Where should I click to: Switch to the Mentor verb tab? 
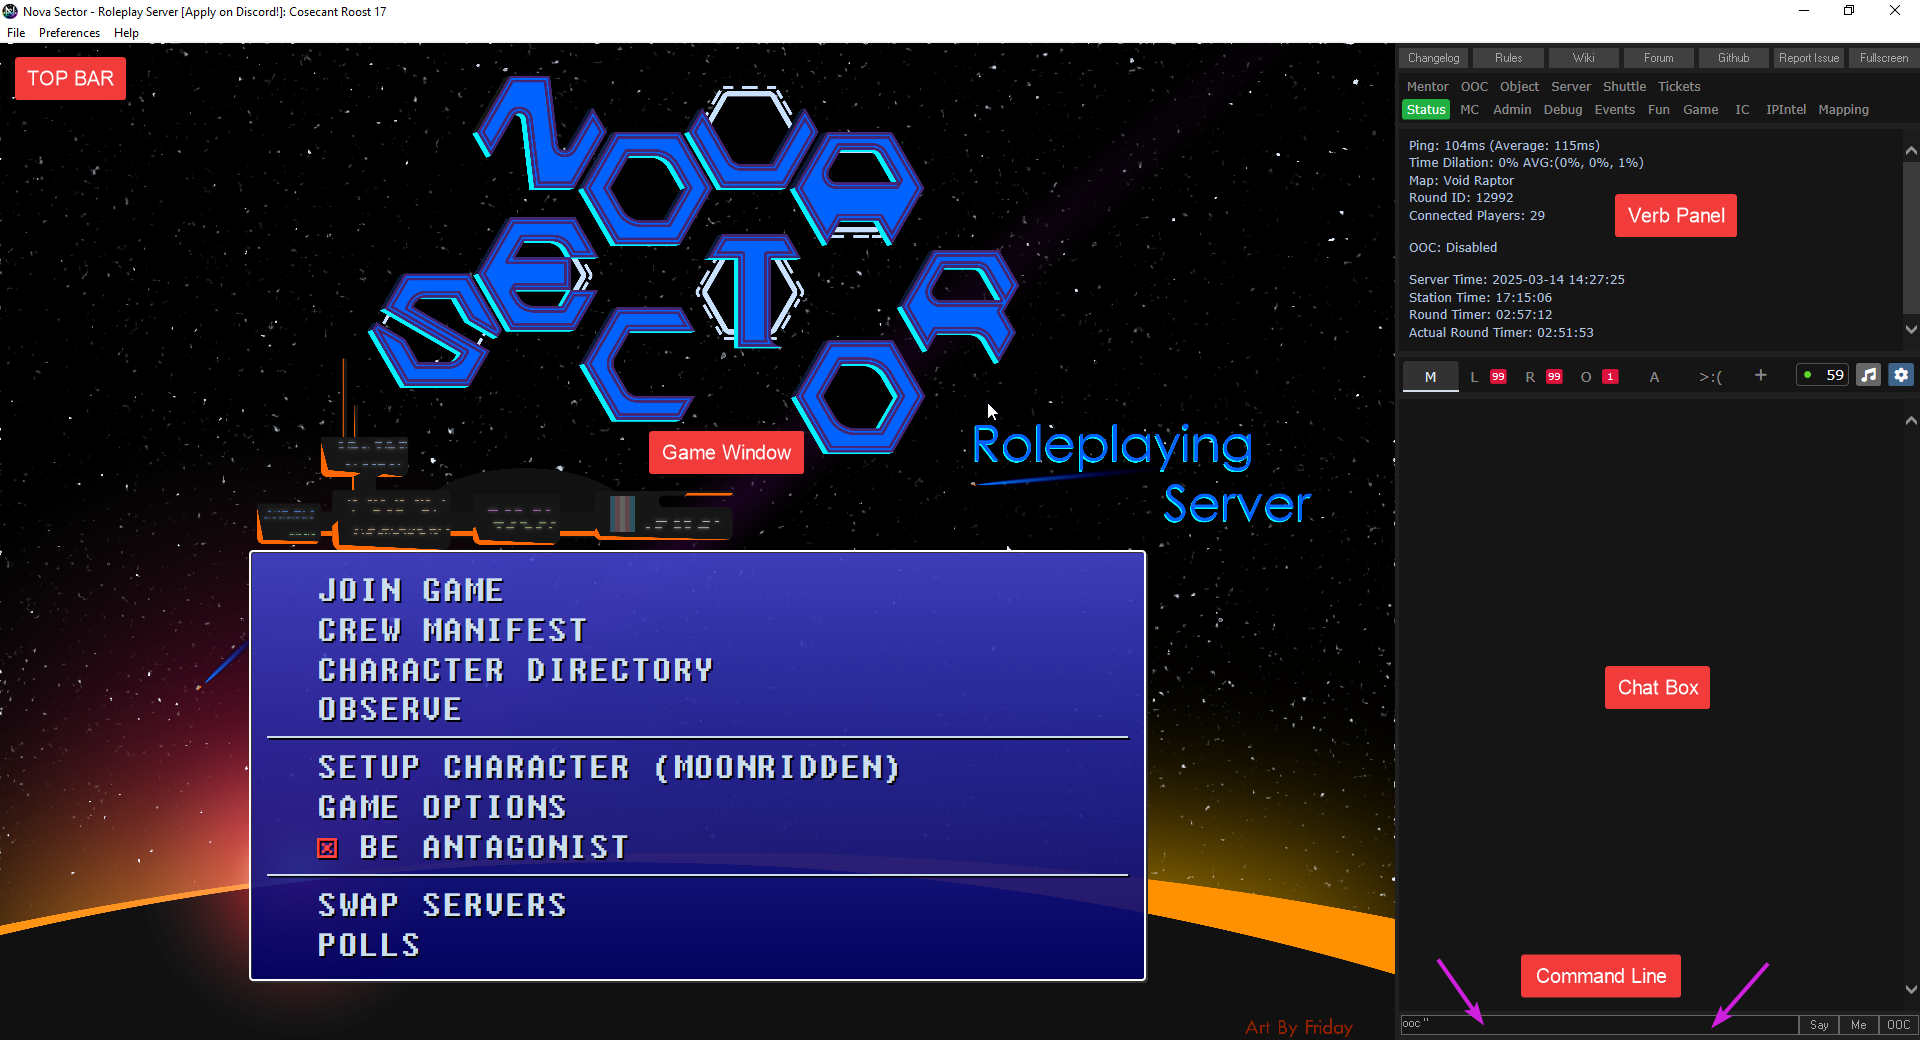tap(1427, 87)
